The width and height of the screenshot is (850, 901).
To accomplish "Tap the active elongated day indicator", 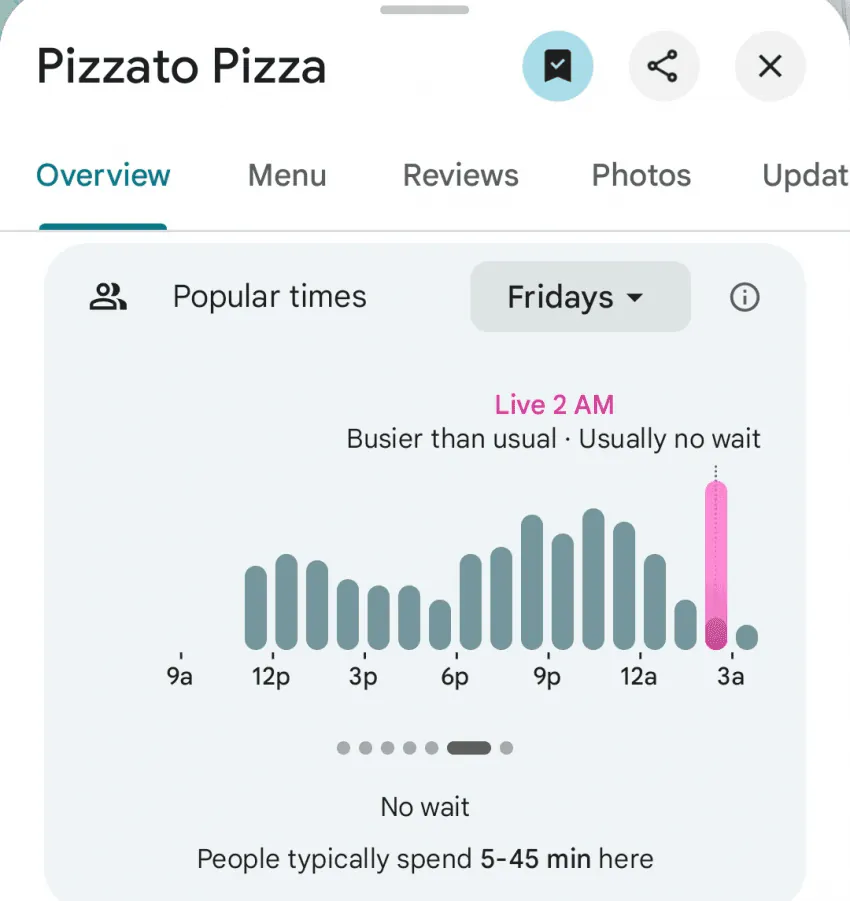I will (468, 747).
